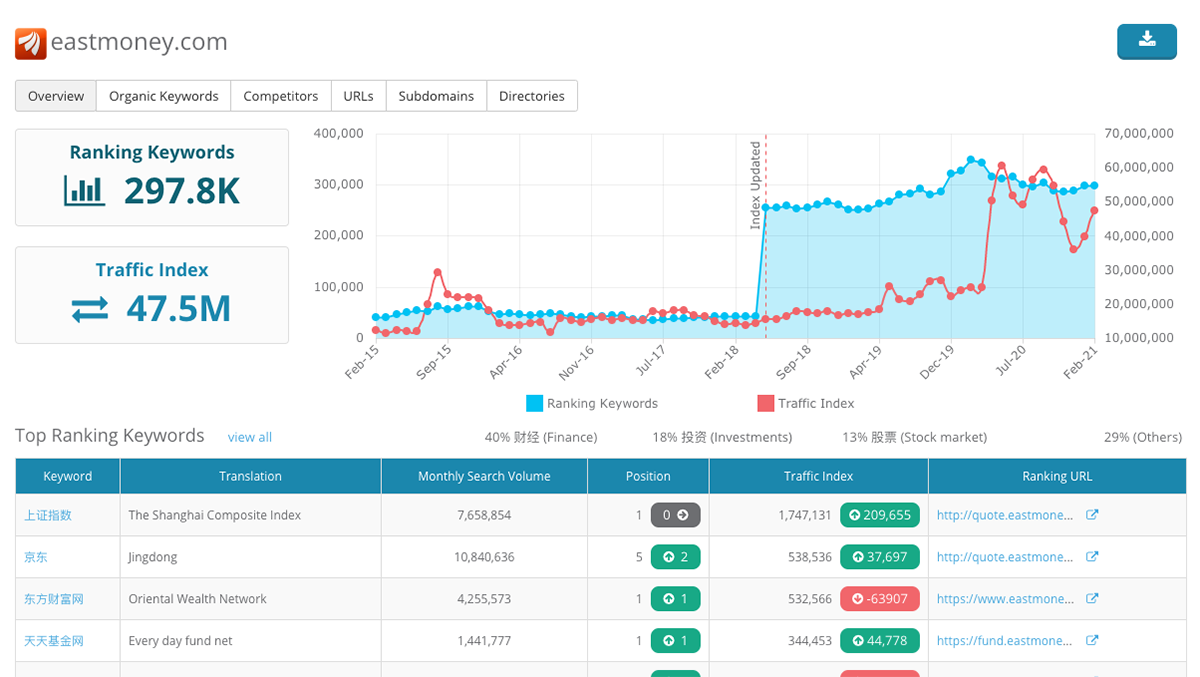Click the download report button
This screenshot has height=677, width=1200.
[1147, 41]
